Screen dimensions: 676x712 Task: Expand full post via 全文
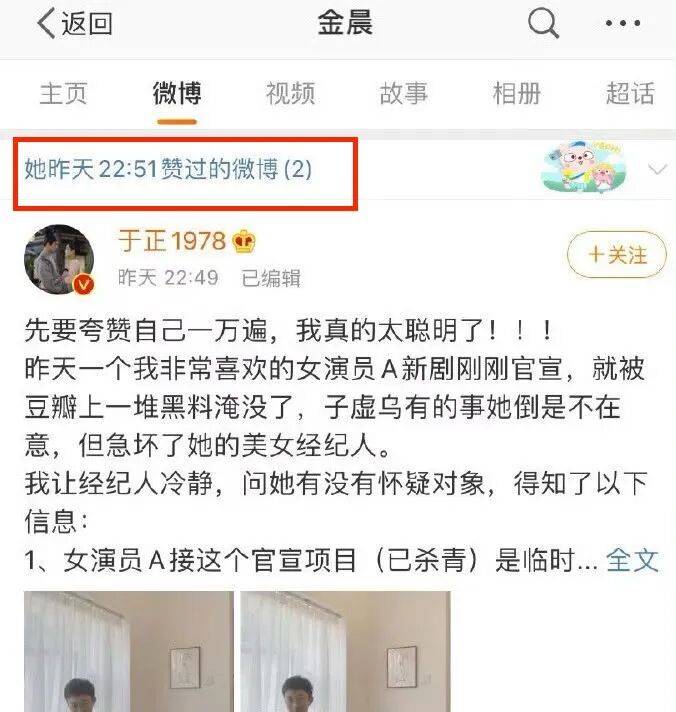pos(632,560)
